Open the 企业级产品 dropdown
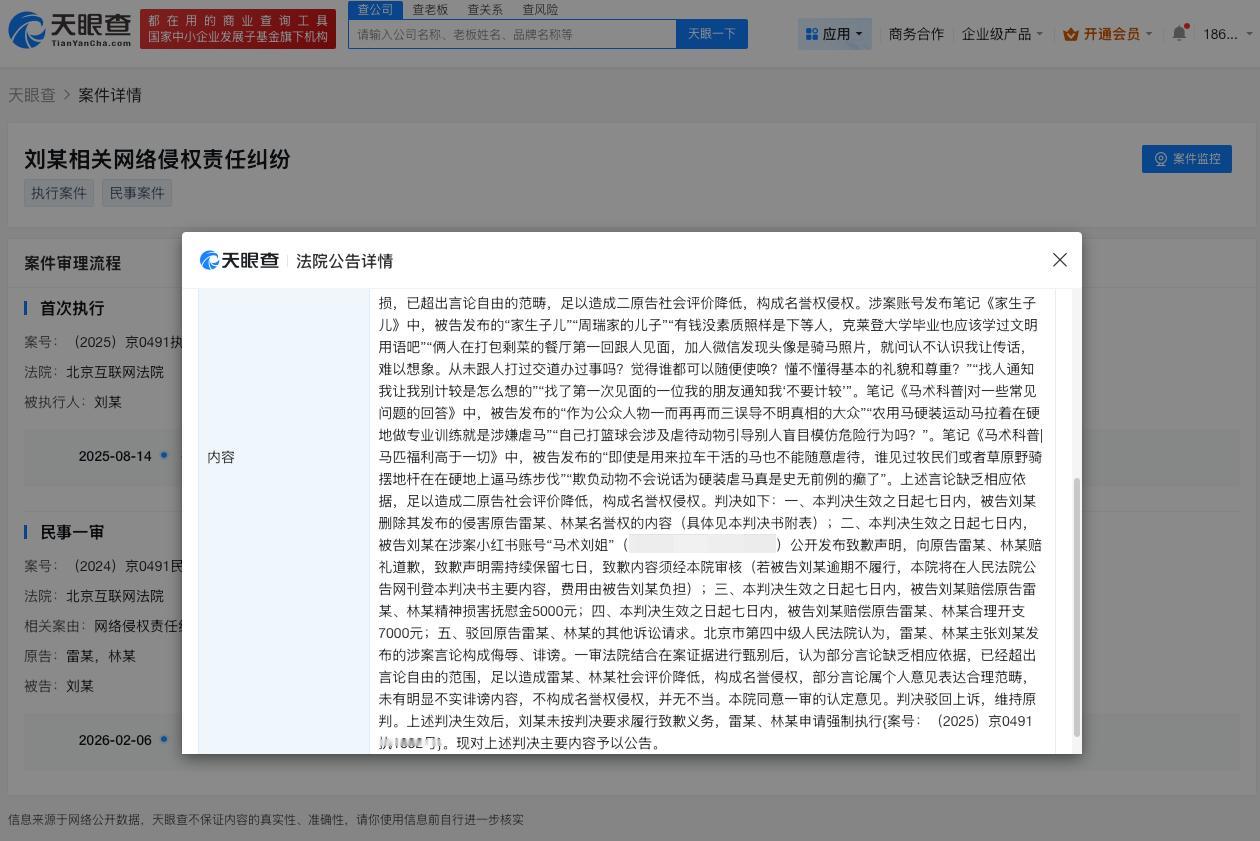 click(997, 33)
